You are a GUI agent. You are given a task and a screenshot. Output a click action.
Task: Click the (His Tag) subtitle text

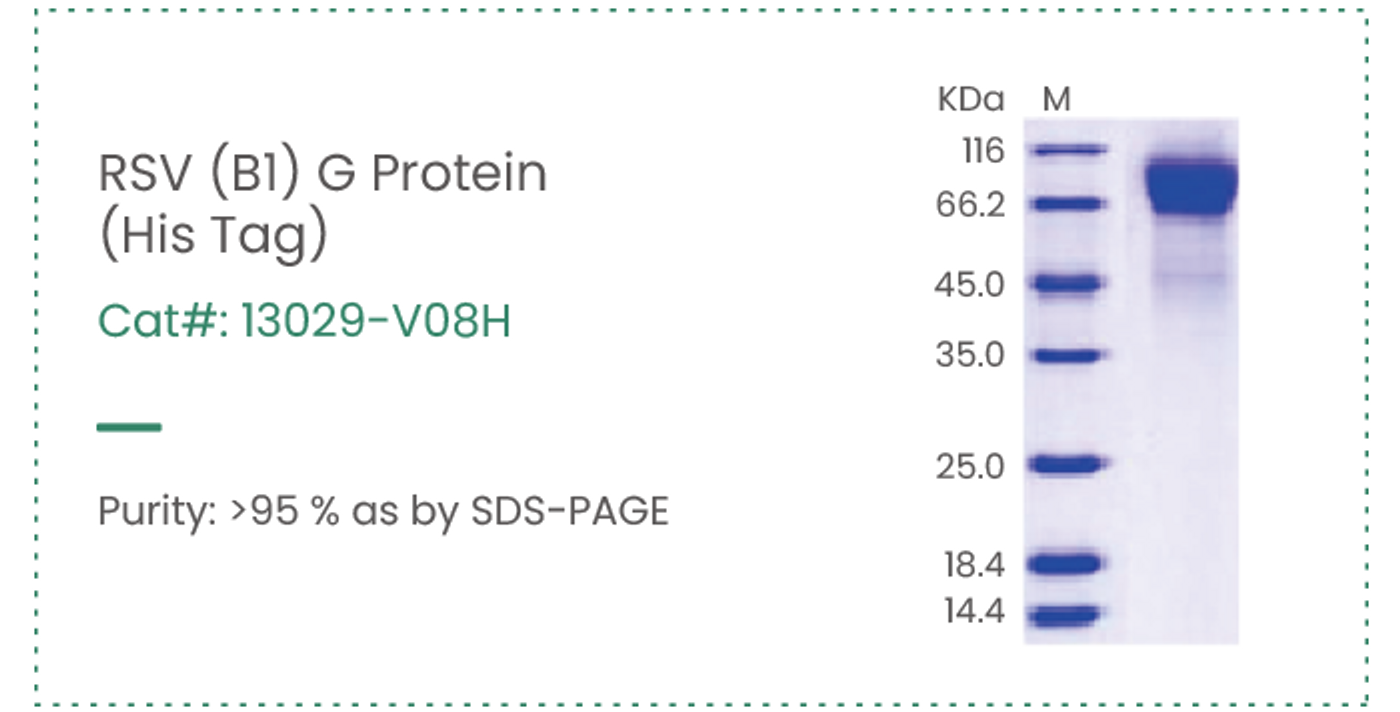pyautogui.click(x=213, y=236)
